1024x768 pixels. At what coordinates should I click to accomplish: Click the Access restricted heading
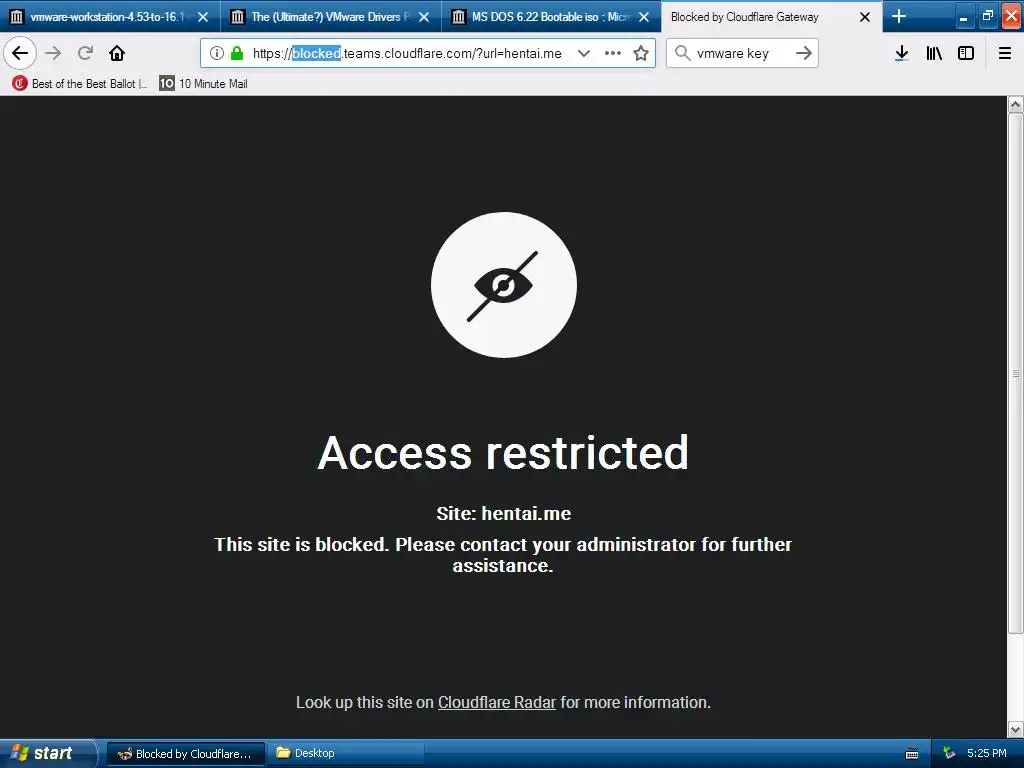point(504,453)
